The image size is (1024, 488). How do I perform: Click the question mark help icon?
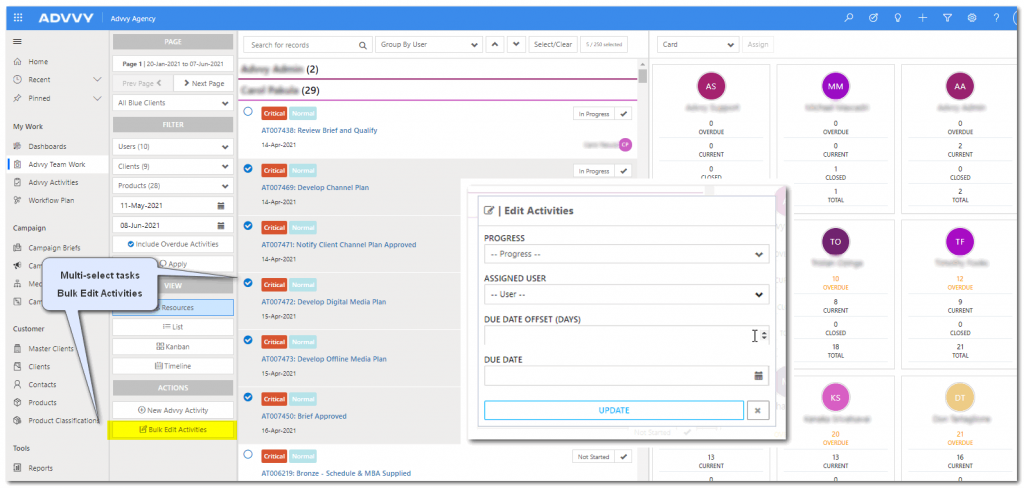coord(996,18)
